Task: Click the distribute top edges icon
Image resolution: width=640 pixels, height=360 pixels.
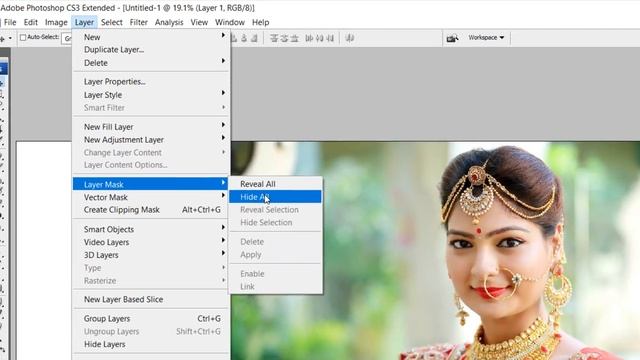Action: pyautogui.click(x=274, y=38)
